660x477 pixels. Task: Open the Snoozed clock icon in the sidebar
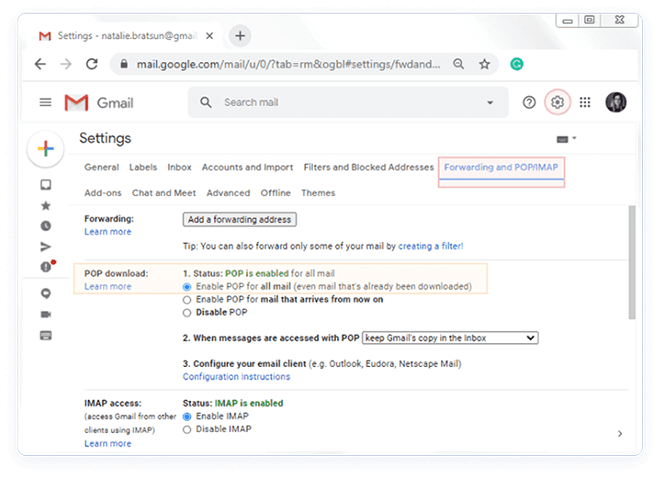pyautogui.click(x=45, y=226)
